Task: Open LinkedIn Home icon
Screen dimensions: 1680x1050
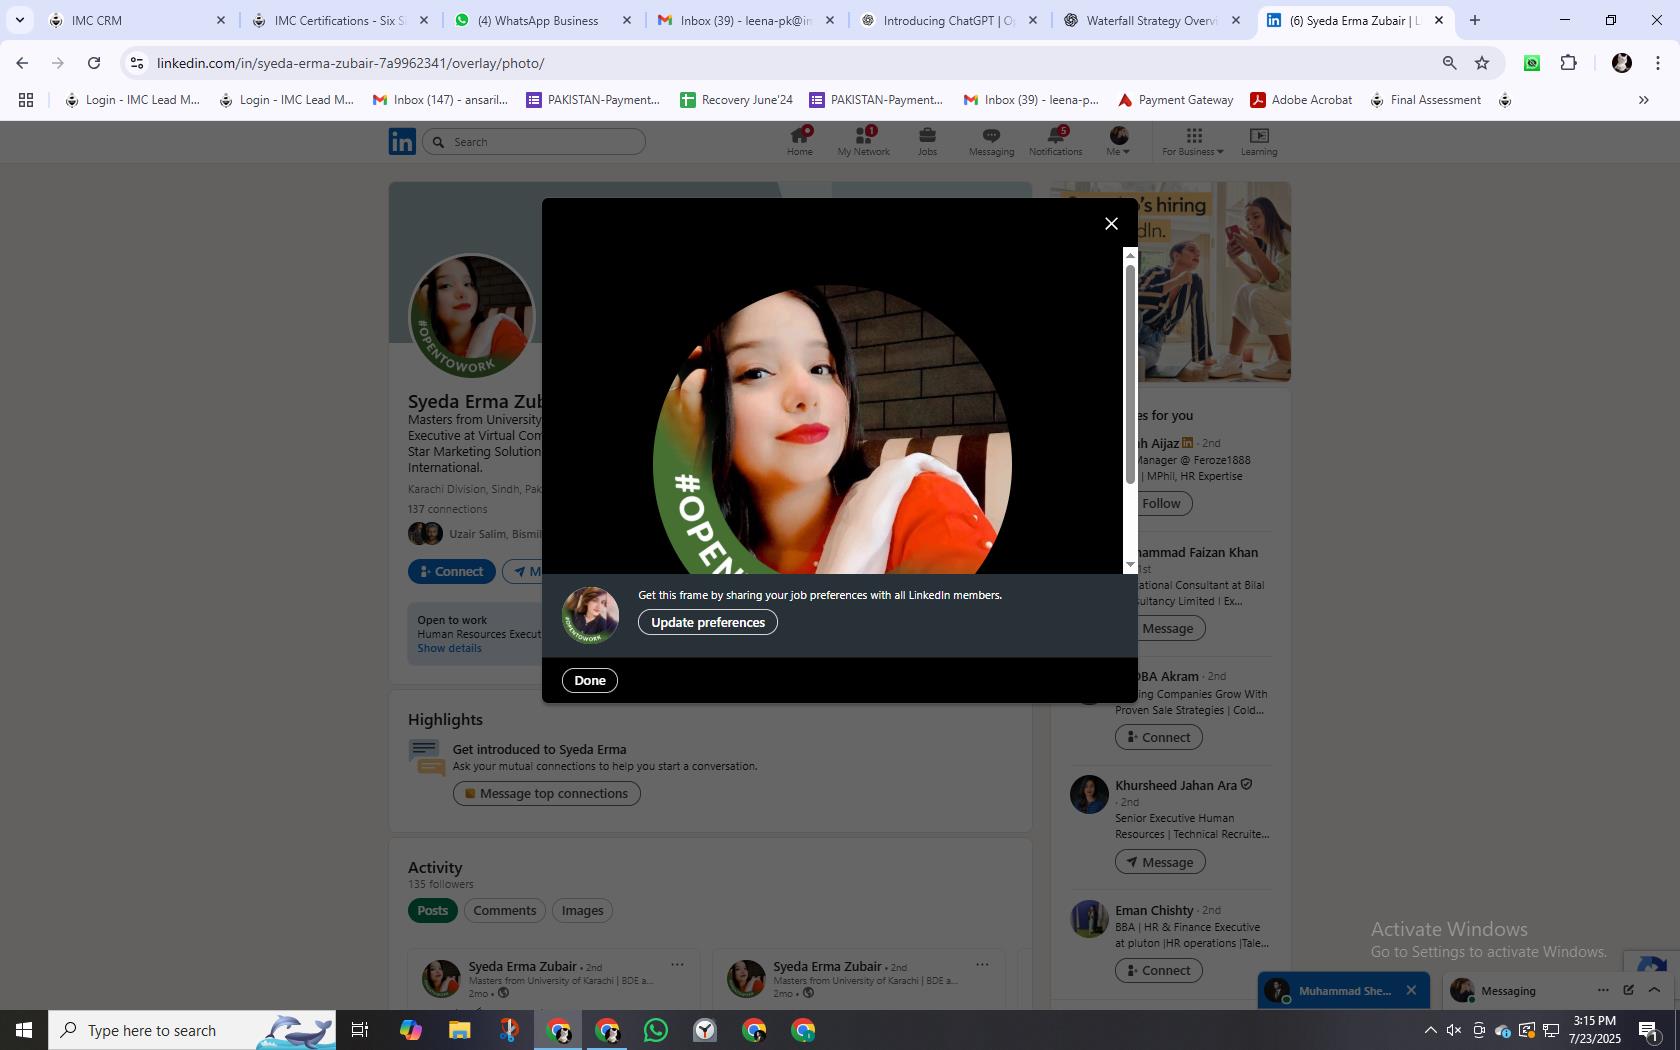Action: (x=800, y=141)
